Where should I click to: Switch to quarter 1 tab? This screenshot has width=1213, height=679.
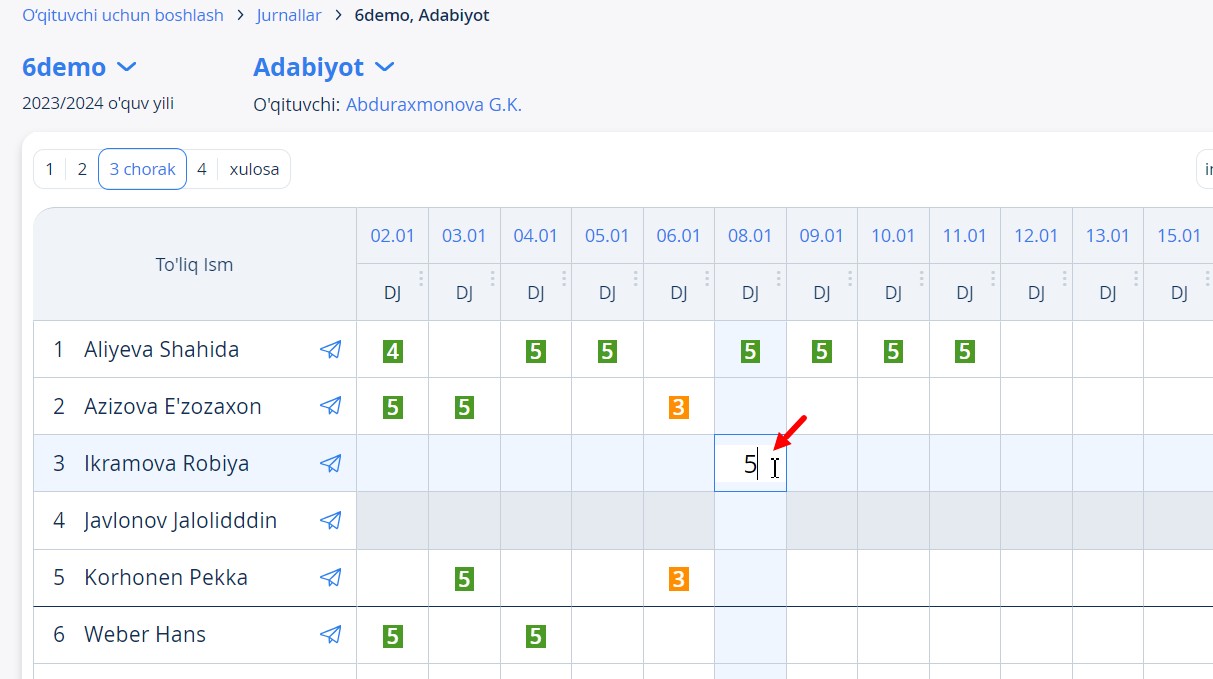[49, 169]
